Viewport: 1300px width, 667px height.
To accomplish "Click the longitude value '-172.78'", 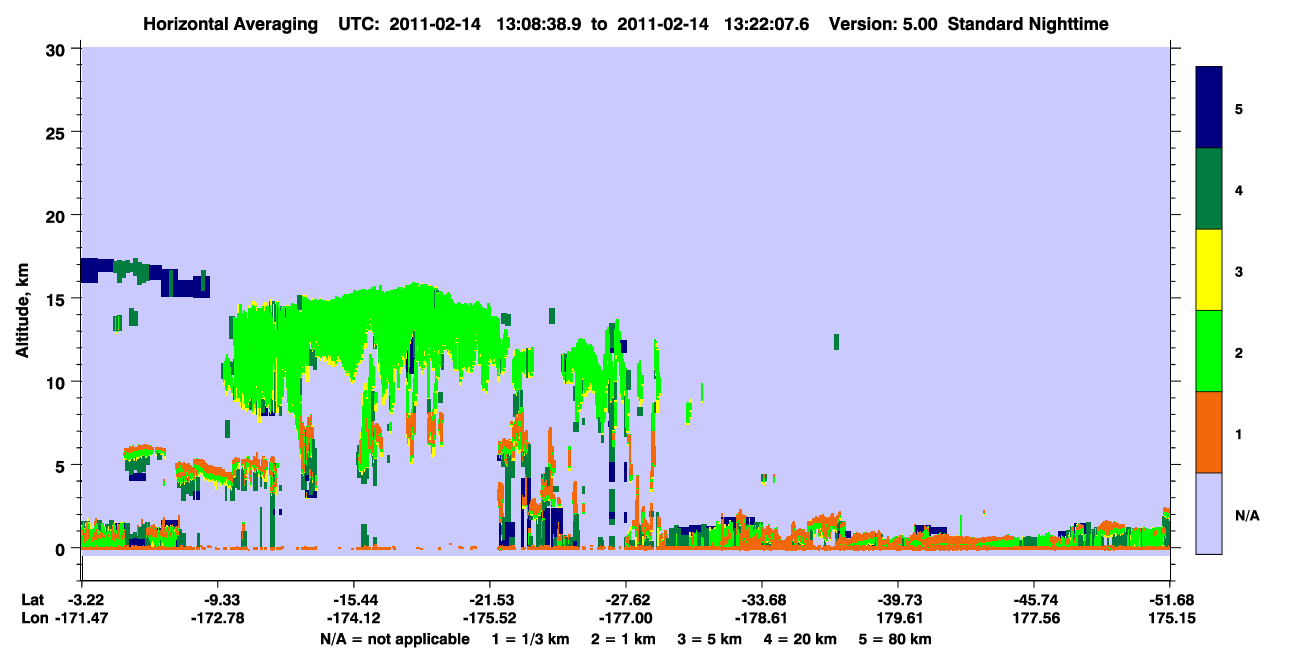I will point(217,619).
